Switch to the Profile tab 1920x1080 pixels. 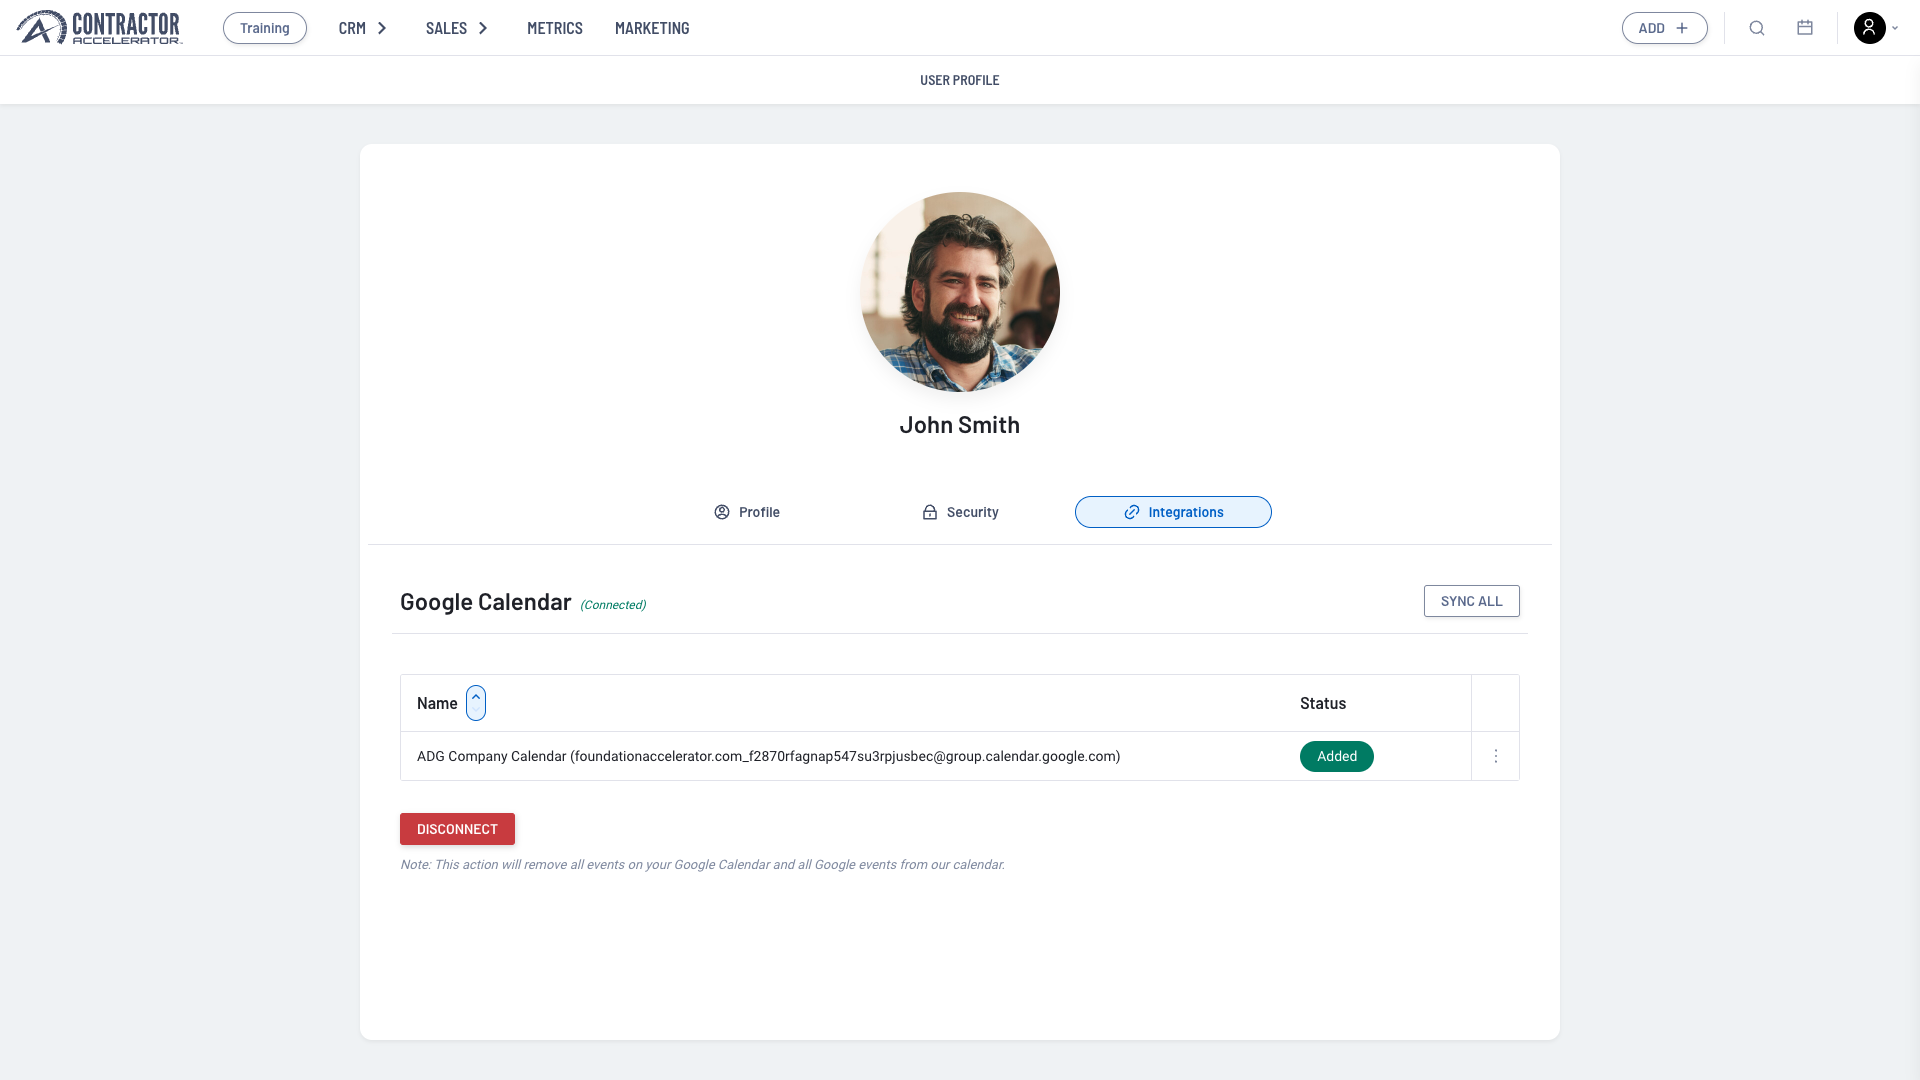(747, 512)
